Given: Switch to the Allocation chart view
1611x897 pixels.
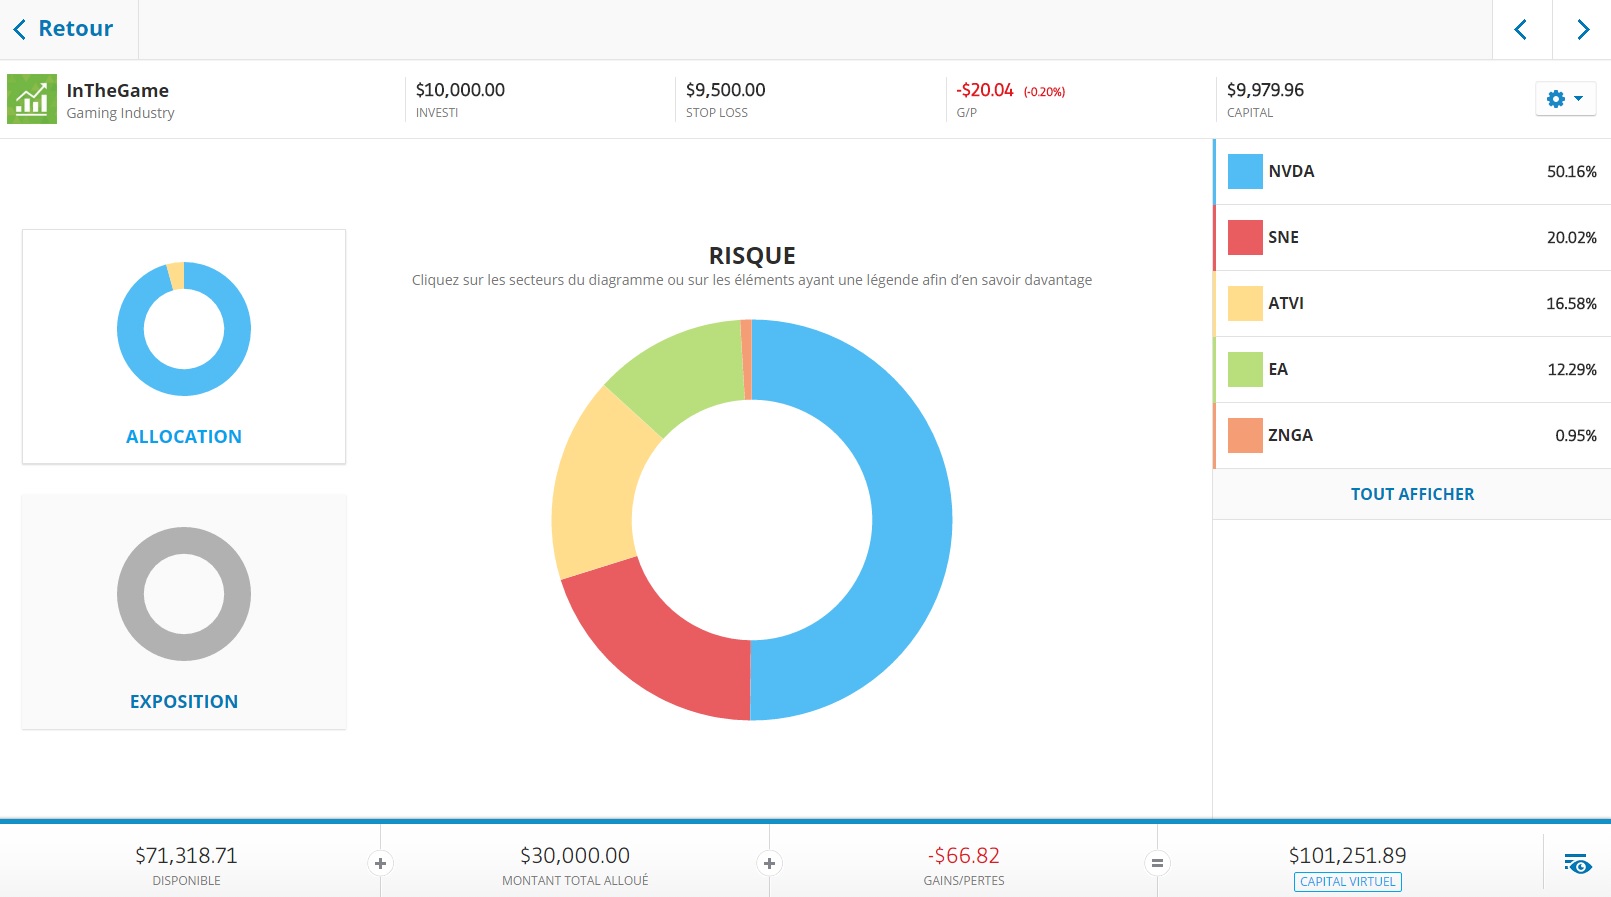Looking at the screenshot, I should pos(184,347).
